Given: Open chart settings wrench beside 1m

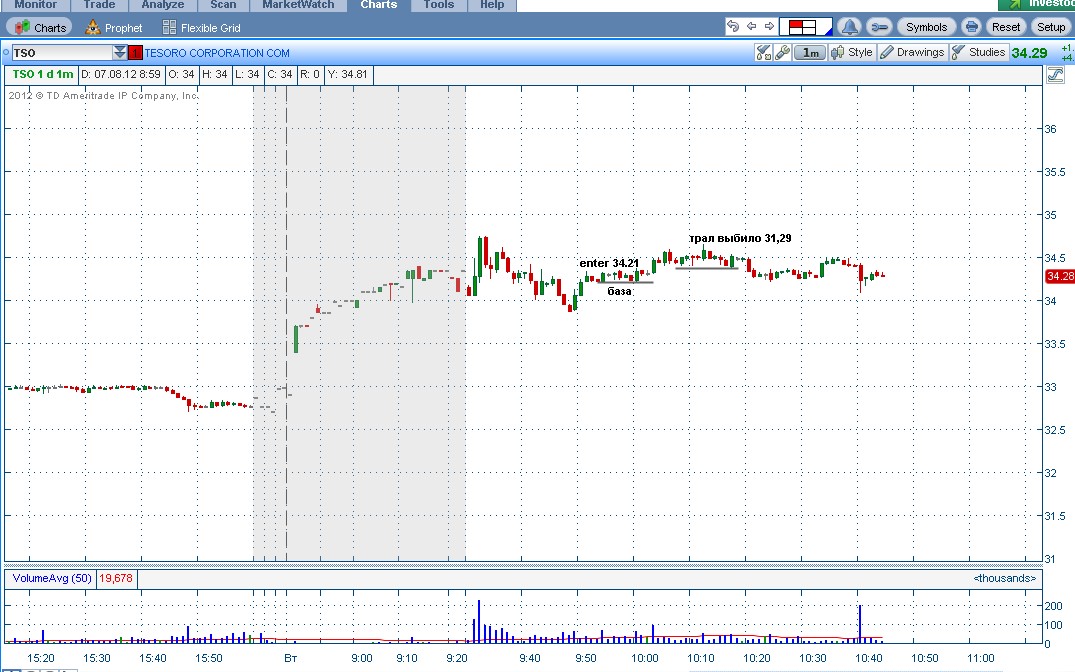Looking at the screenshot, I should pos(782,53).
